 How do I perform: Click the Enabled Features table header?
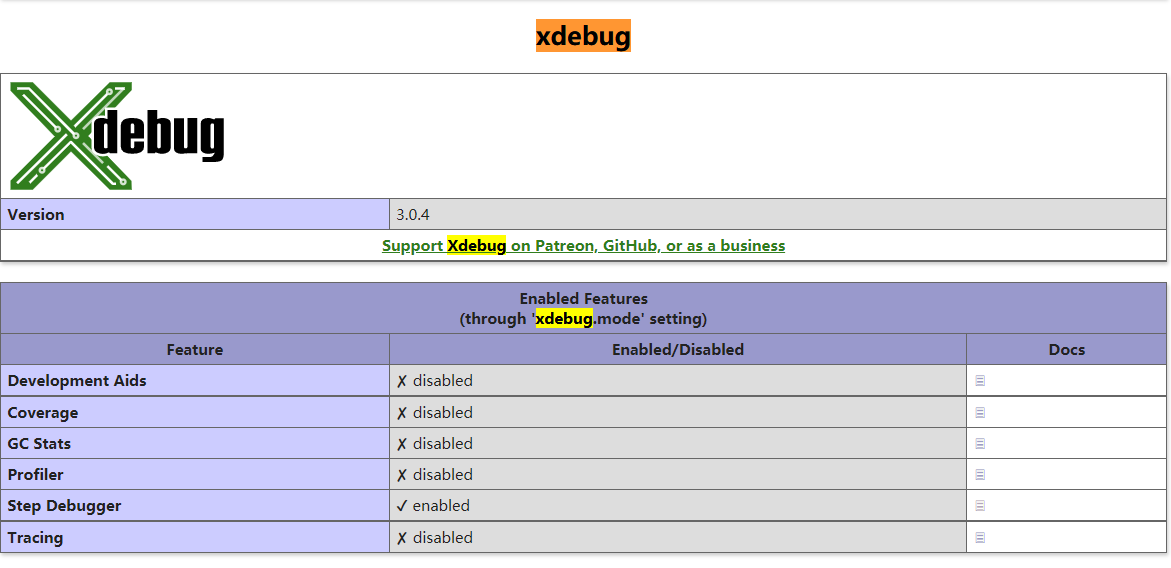point(583,308)
